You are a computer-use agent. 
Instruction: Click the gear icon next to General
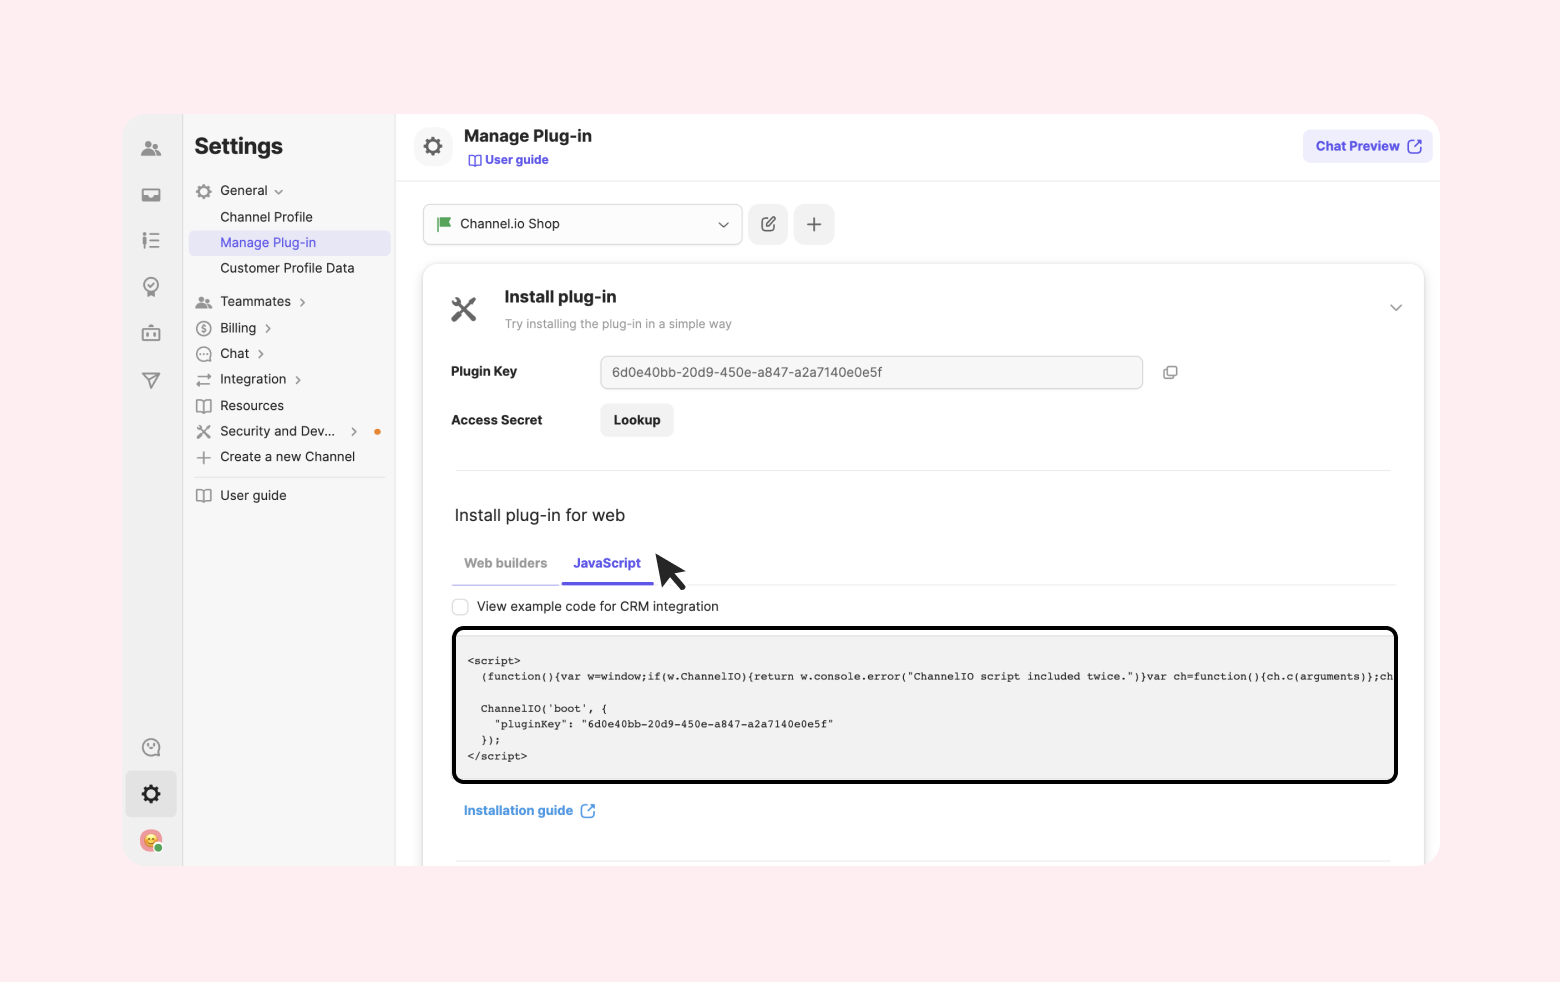[x=204, y=191]
